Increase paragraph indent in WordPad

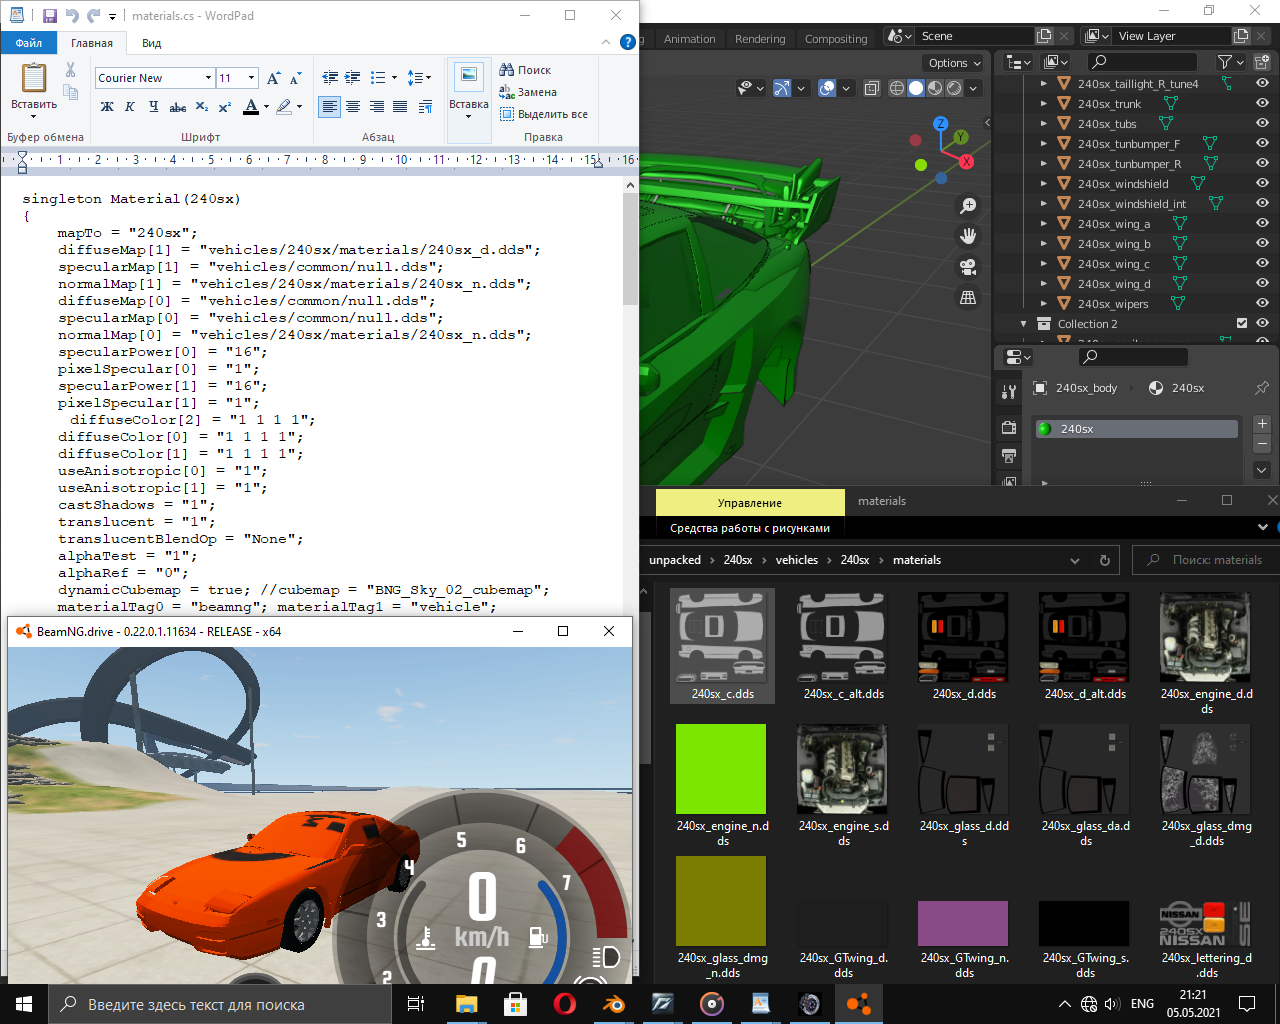coord(353,77)
